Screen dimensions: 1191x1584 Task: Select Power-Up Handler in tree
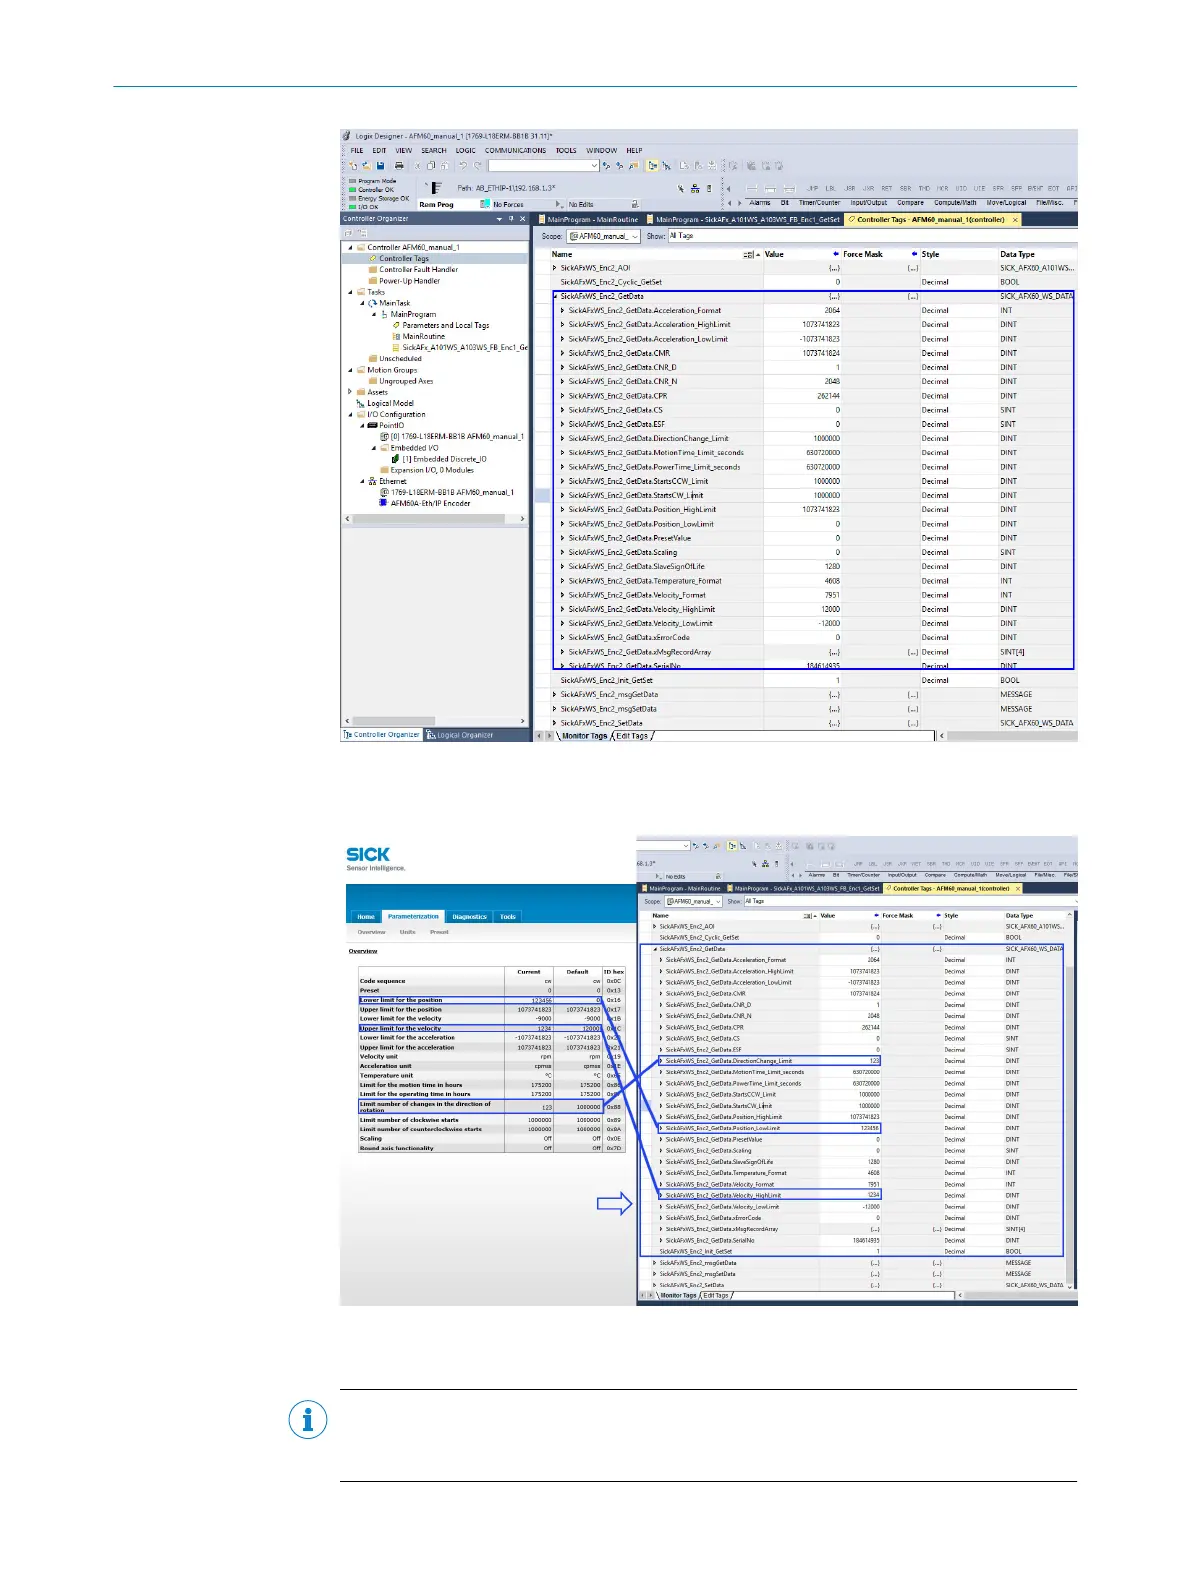[x=409, y=281]
